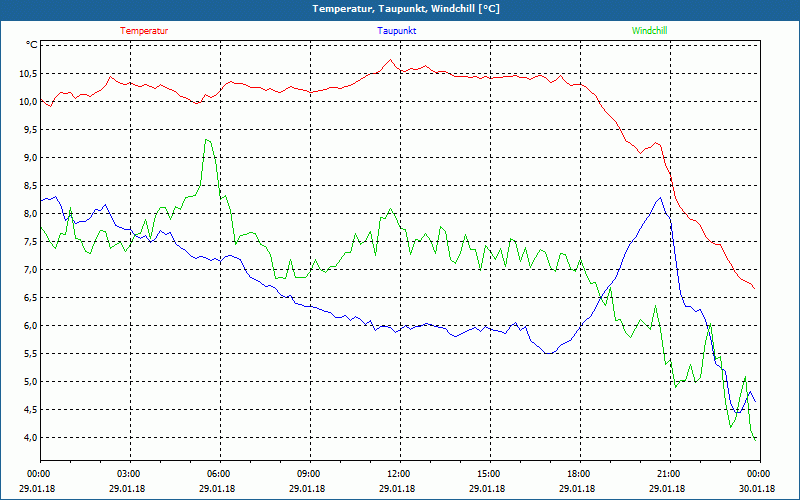Click the 15:00 time label
800x500 pixels.
pyautogui.click(x=487, y=474)
